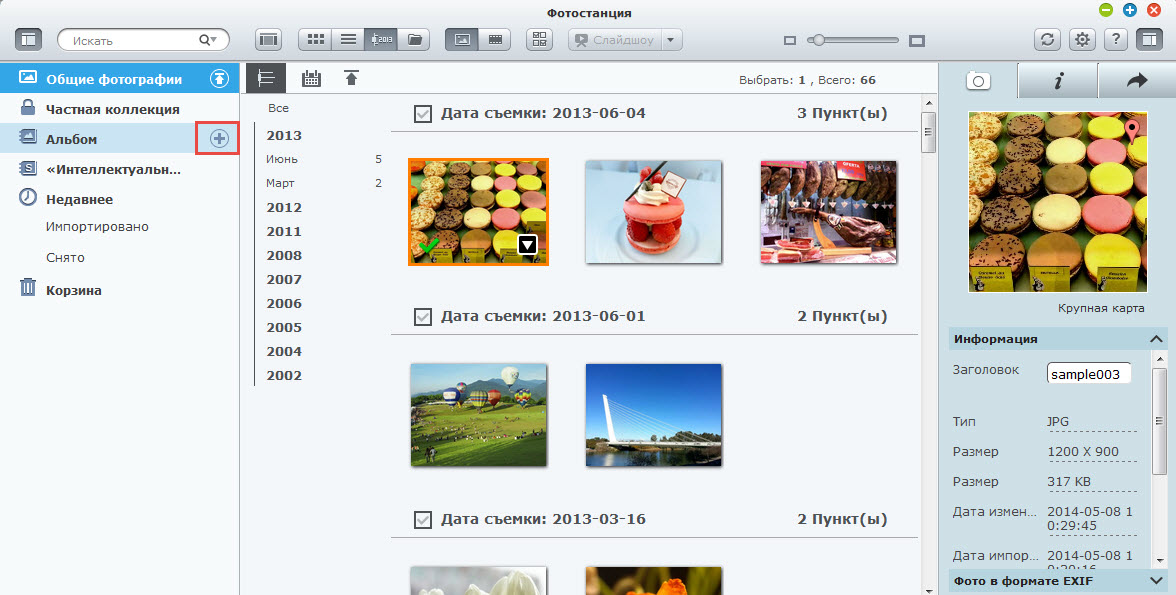
Task: Switch to the calendar view tab
Action: (311, 78)
